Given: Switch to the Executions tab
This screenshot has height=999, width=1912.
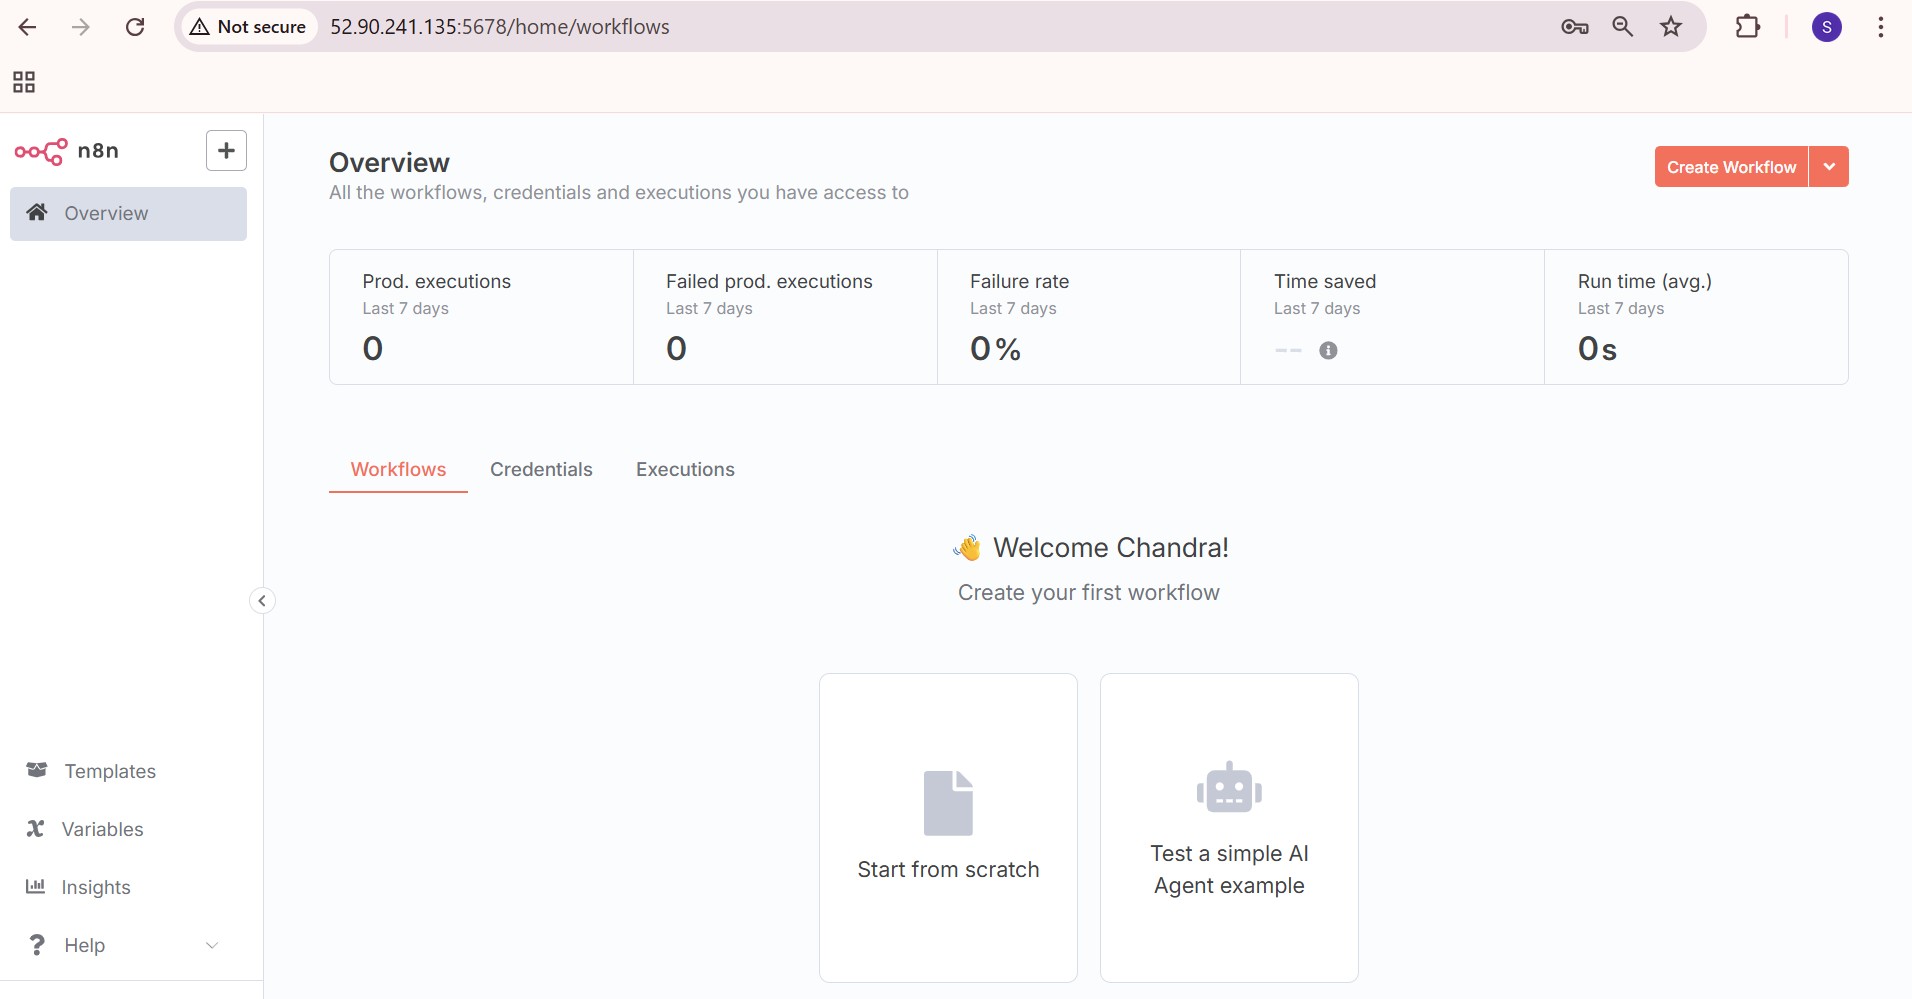Looking at the screenshot, I should [685, 470].
